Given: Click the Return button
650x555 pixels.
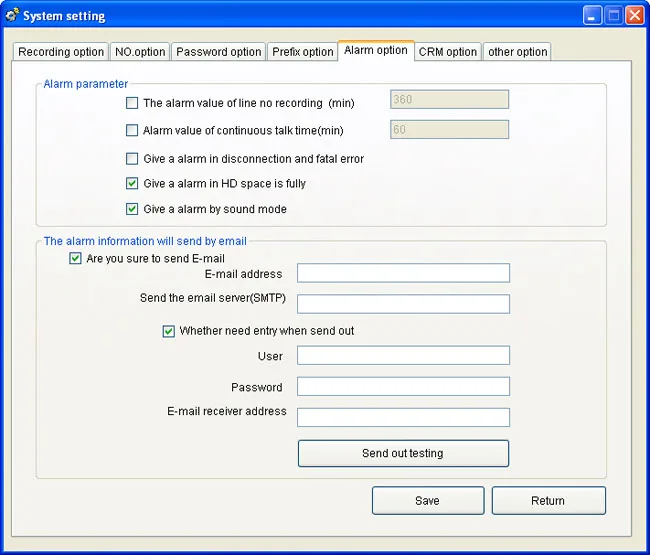Looking at the screenshot, I should click(x=548, y=501).
